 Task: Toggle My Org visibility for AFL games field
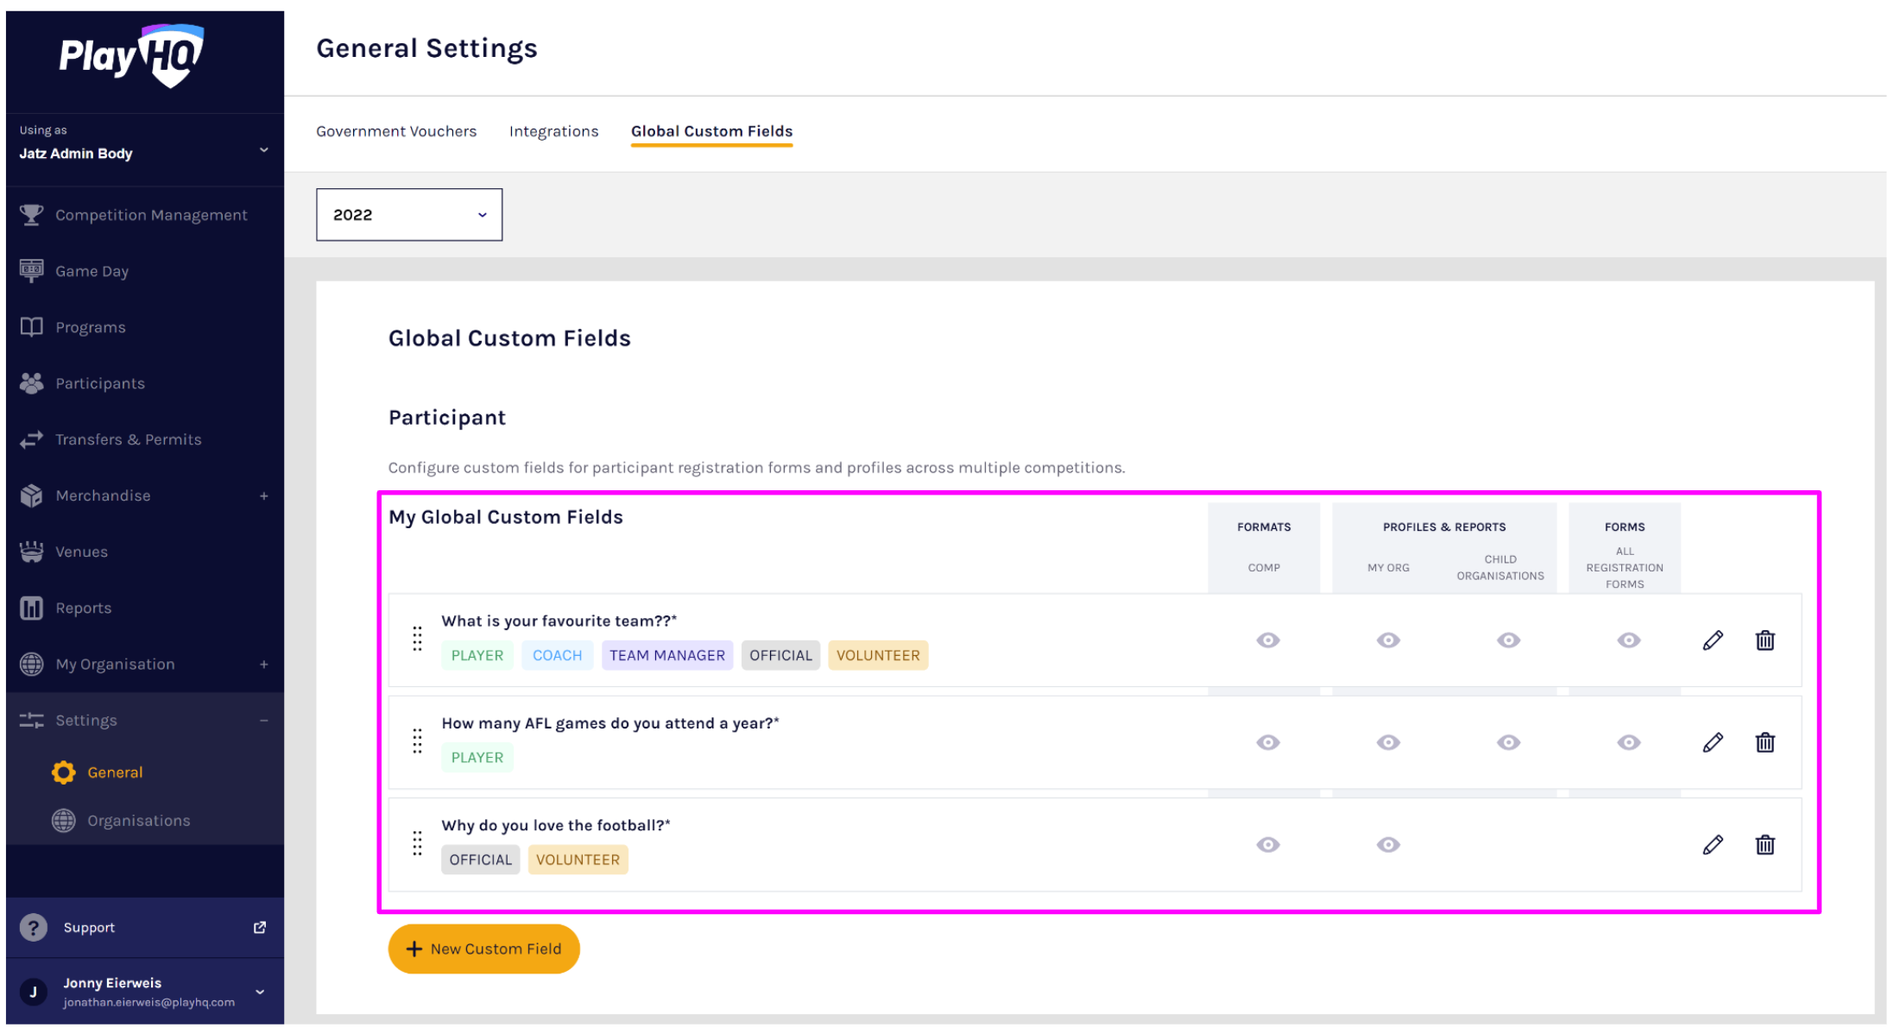[1387, 742]
